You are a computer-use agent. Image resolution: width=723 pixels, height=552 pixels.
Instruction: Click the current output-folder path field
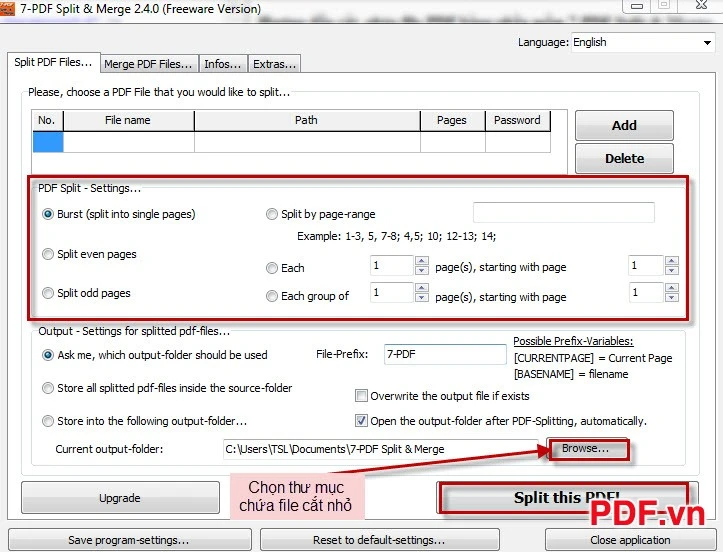380,449
